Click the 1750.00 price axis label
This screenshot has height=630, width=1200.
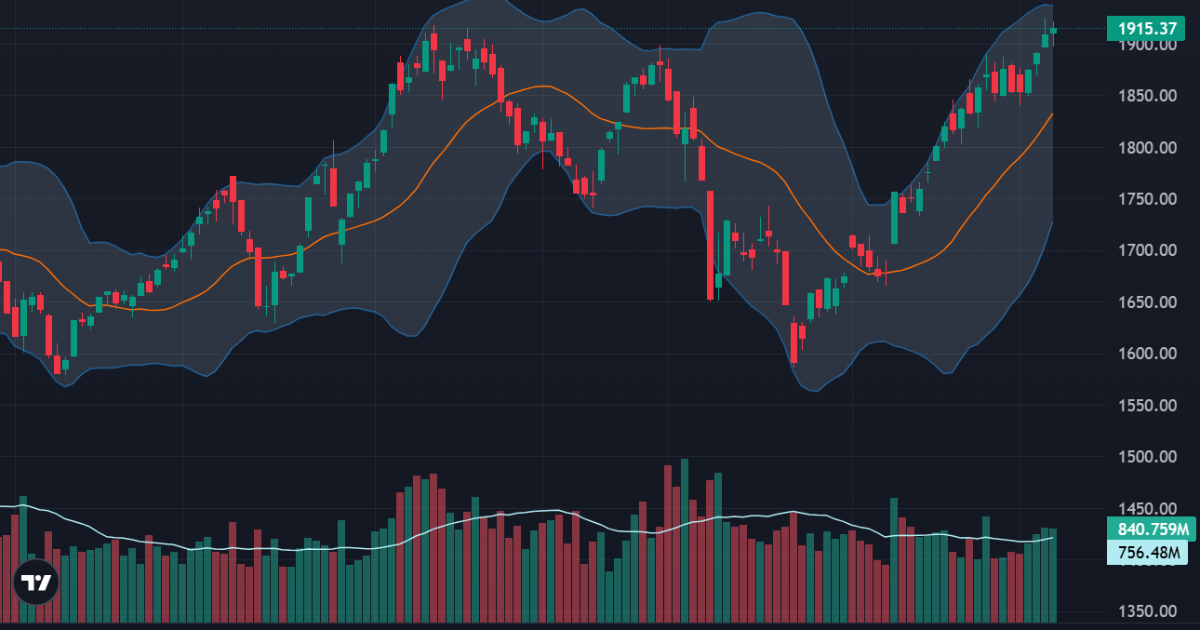point(1148,199)
